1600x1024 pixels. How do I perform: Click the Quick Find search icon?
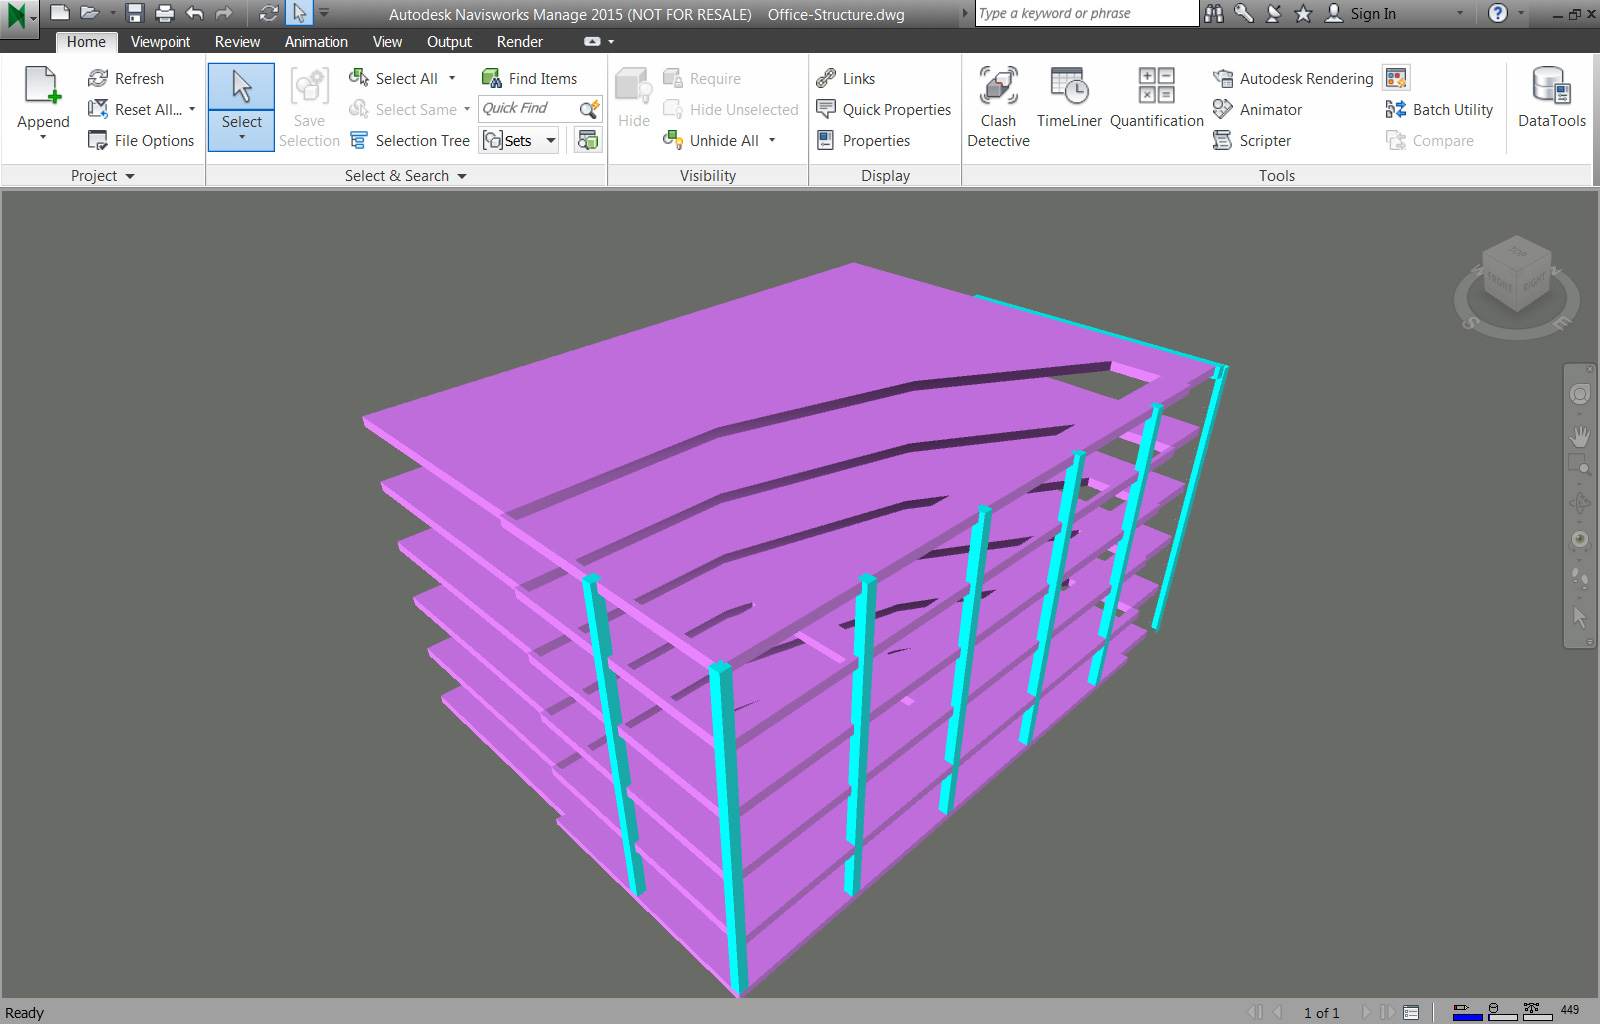[590, 108]
